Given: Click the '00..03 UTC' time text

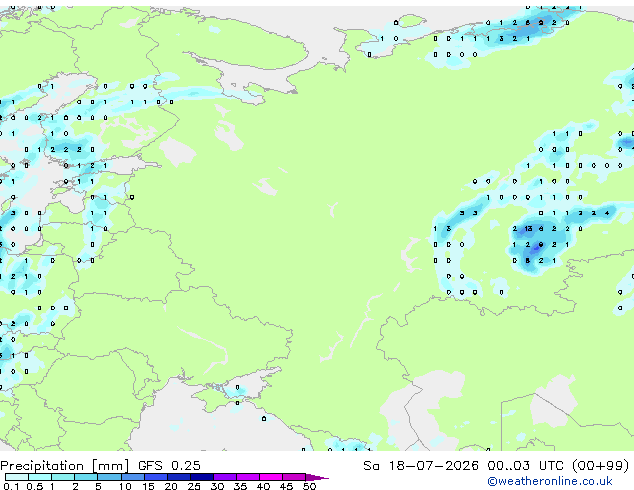Looking at the screenshot, I should 525,466.
